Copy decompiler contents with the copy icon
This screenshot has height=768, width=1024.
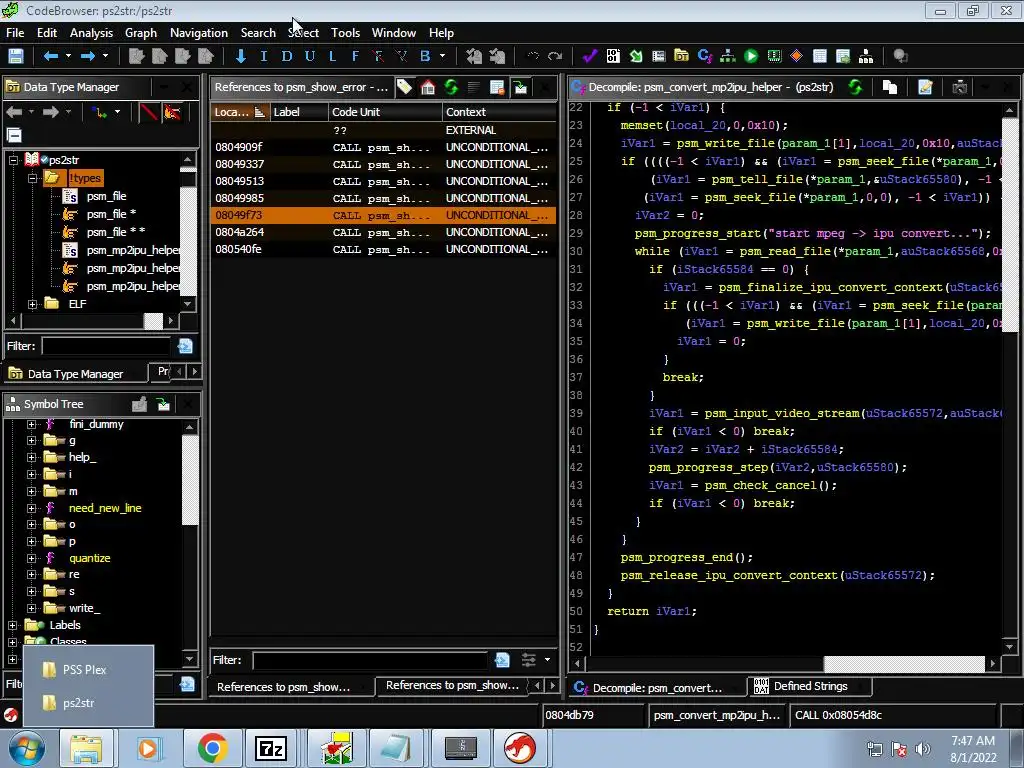pyautogui.click(x=889, y=87)
